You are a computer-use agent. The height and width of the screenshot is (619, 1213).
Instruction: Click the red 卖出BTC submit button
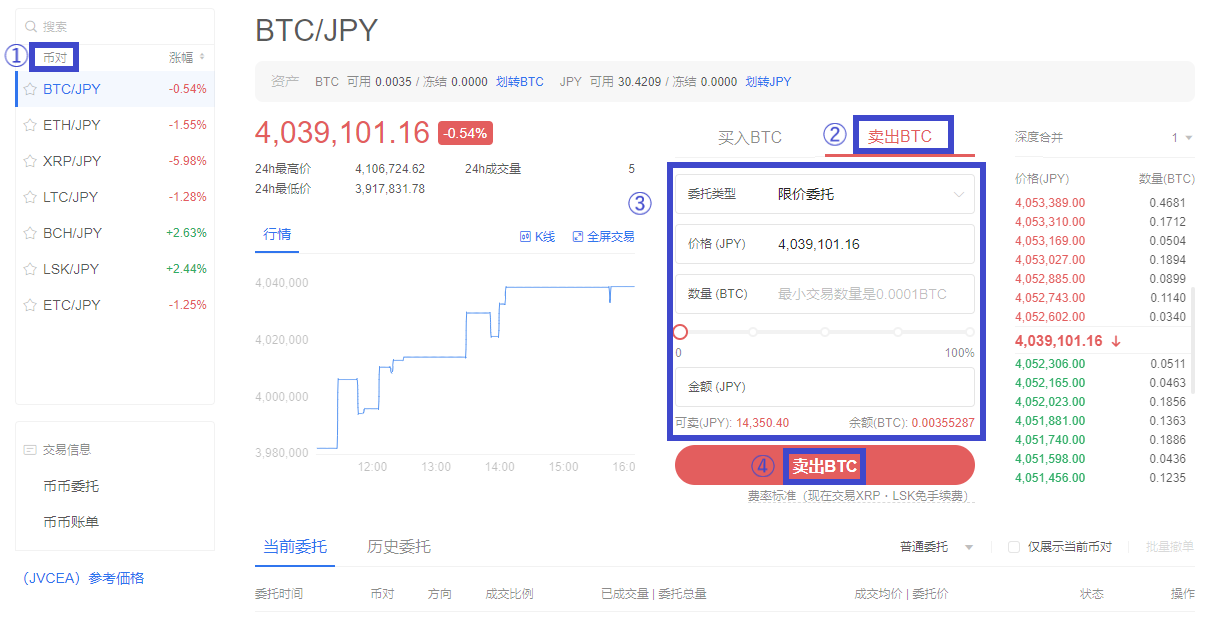[x=824, y=466]
